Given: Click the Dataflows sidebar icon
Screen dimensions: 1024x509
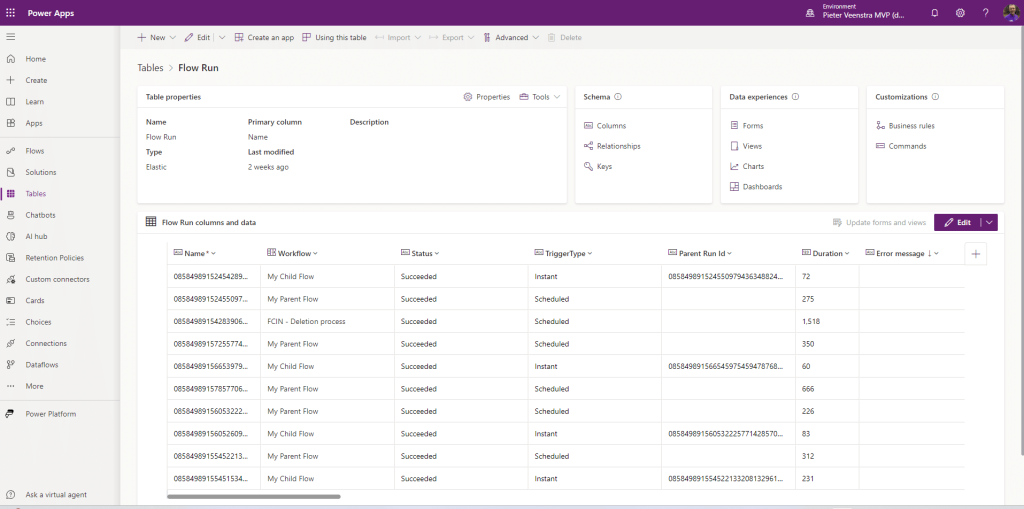Looking at the screenshot, I should [10, 365].
